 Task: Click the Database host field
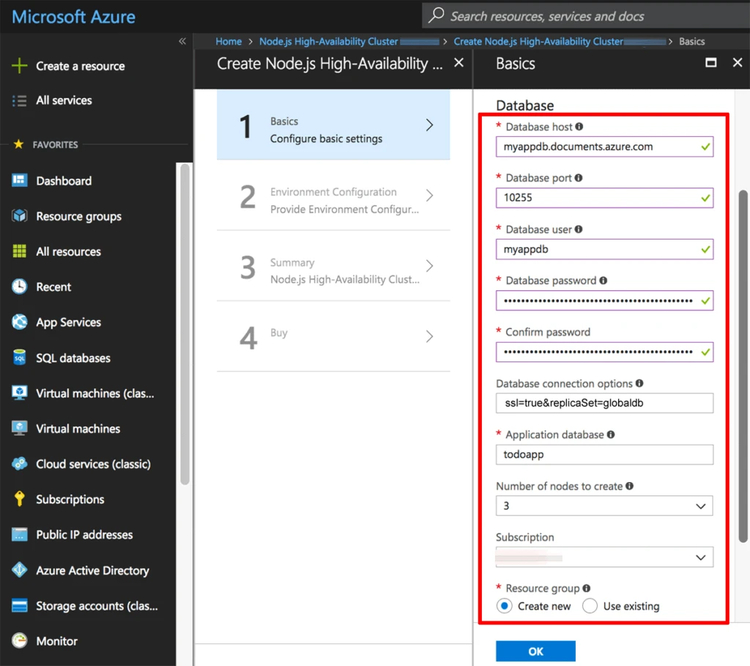[604, 146]
